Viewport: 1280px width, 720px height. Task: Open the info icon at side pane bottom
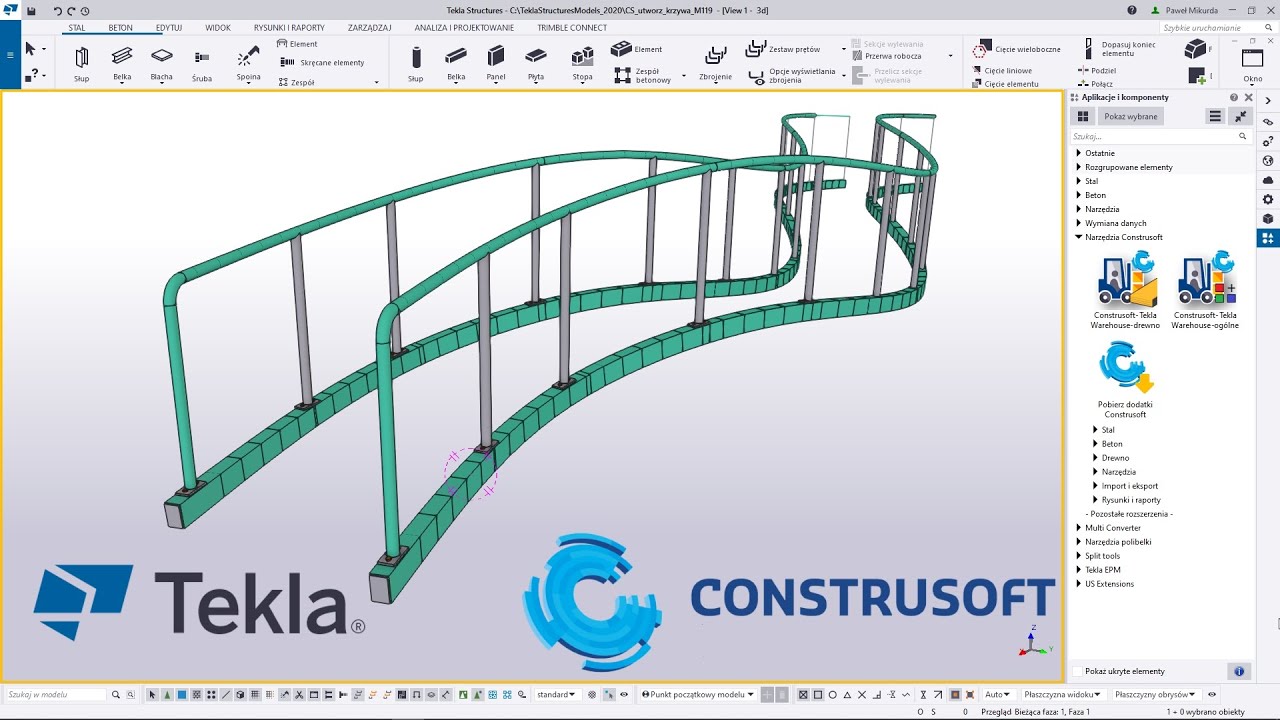1239,671
